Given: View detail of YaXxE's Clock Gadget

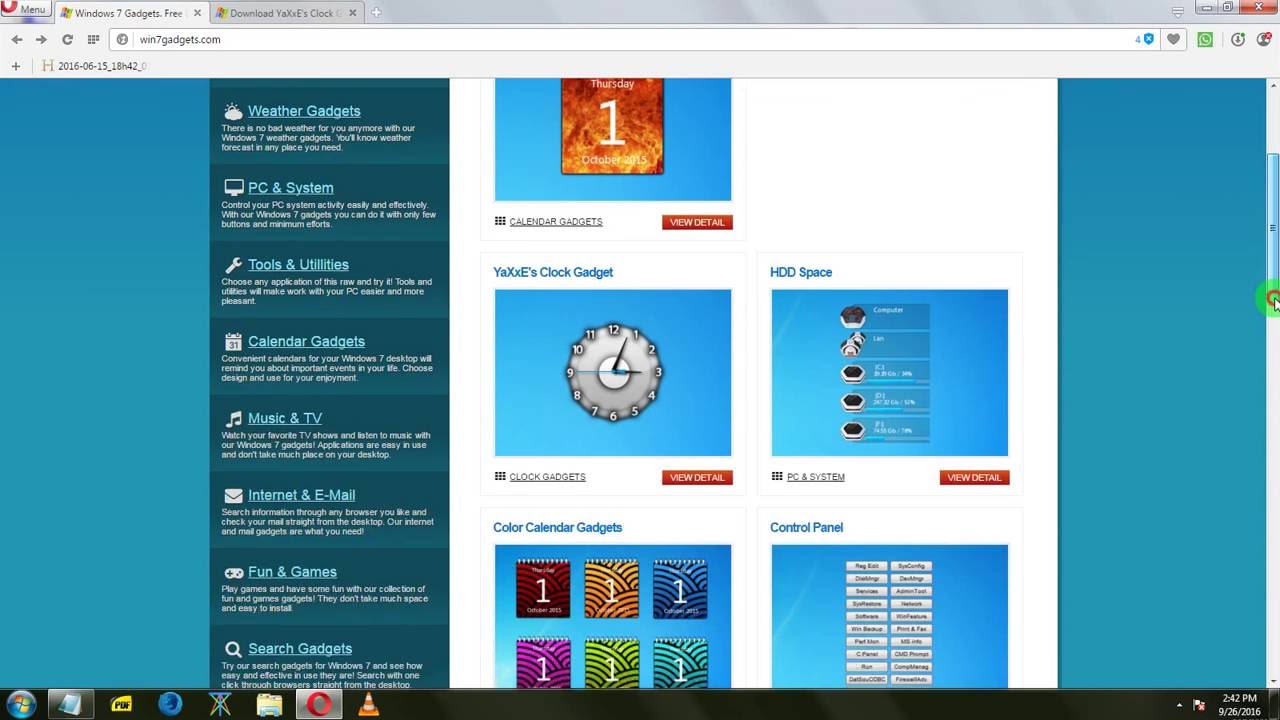Looking at the screenshot, I should [x=697, y=477].
